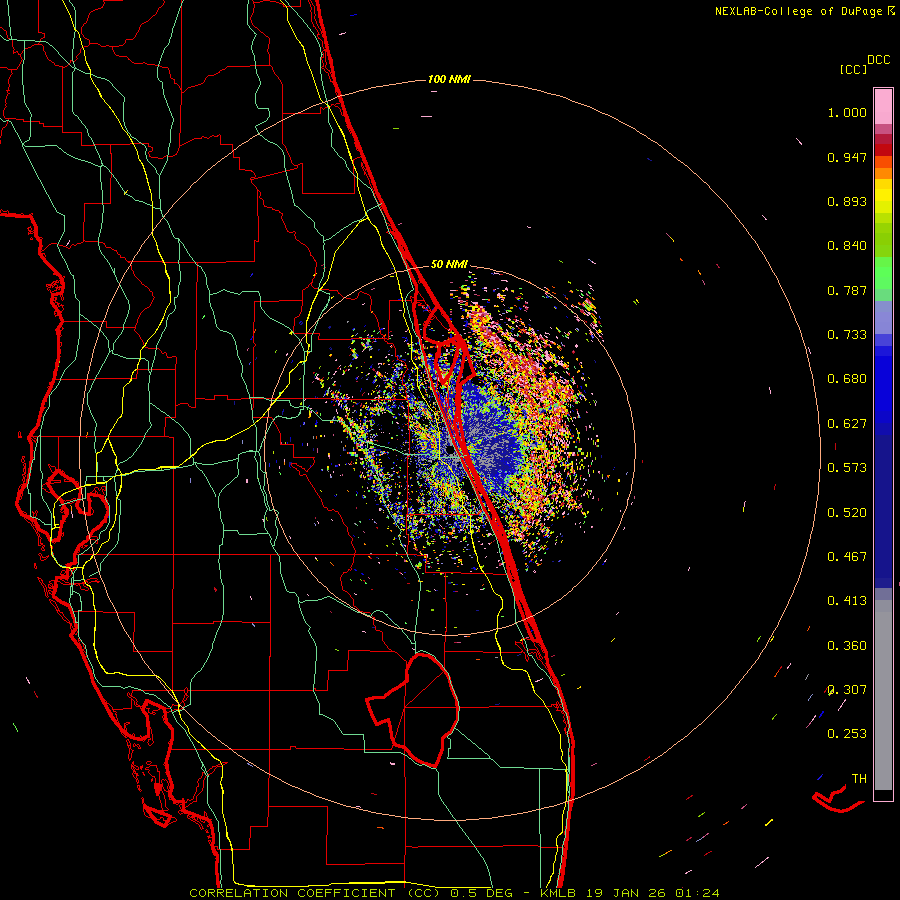Pick the orange swatch on the color bar
The width and height of the screenshot is (900, 900).
[x=883, y=173]
